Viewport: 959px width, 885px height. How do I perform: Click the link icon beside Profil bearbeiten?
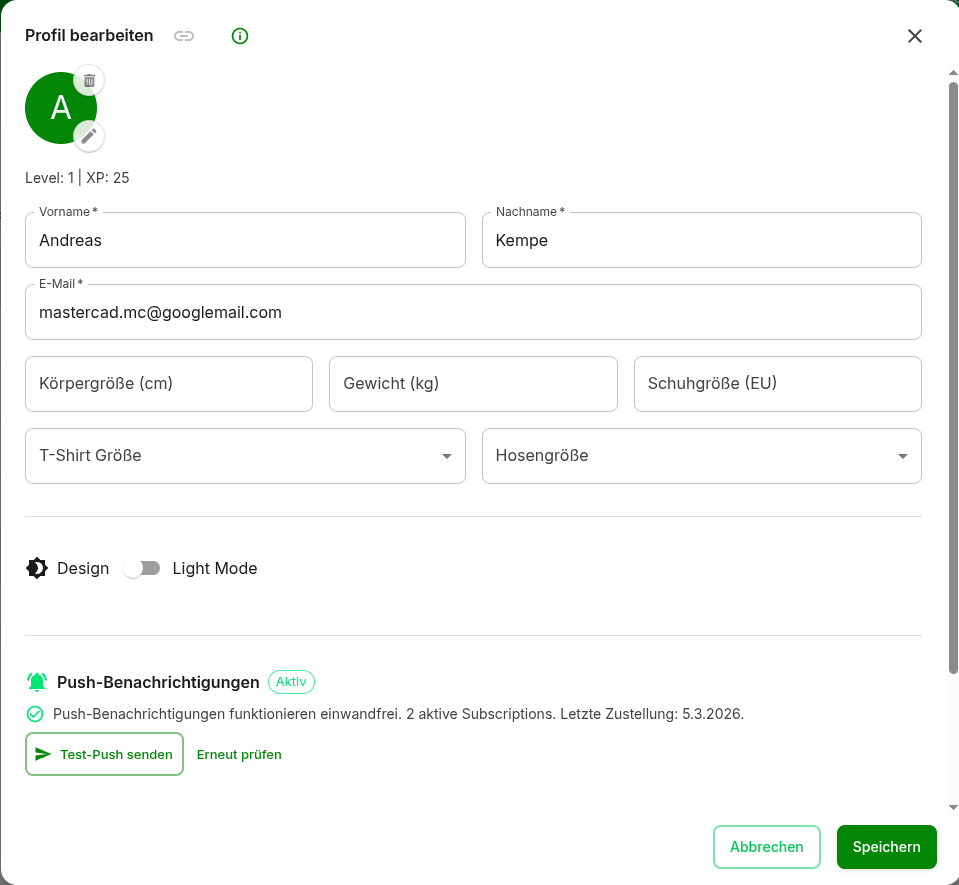[184, 36]
